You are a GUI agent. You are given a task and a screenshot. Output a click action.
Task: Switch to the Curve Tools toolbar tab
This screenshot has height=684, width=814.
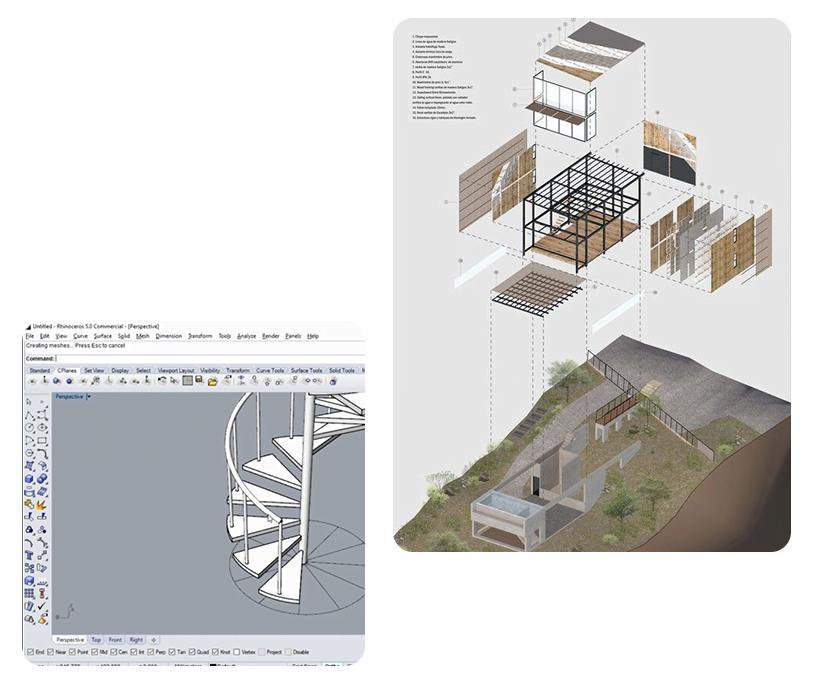pyautogui.click(x=270, y=370)
